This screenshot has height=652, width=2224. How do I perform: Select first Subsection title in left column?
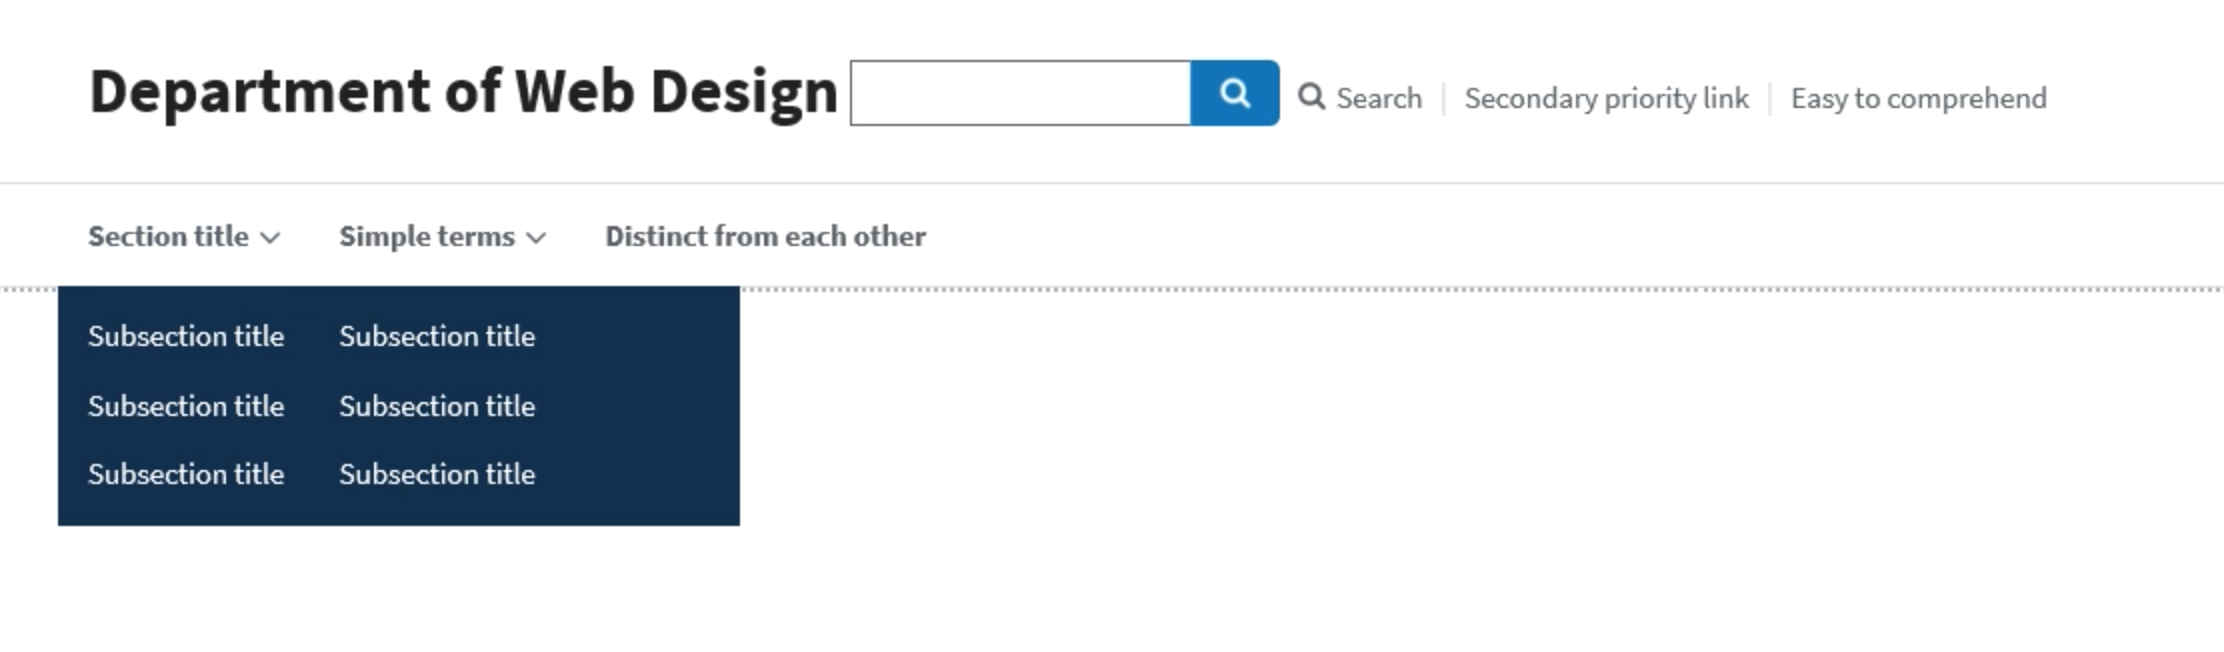tap(186, 336)
